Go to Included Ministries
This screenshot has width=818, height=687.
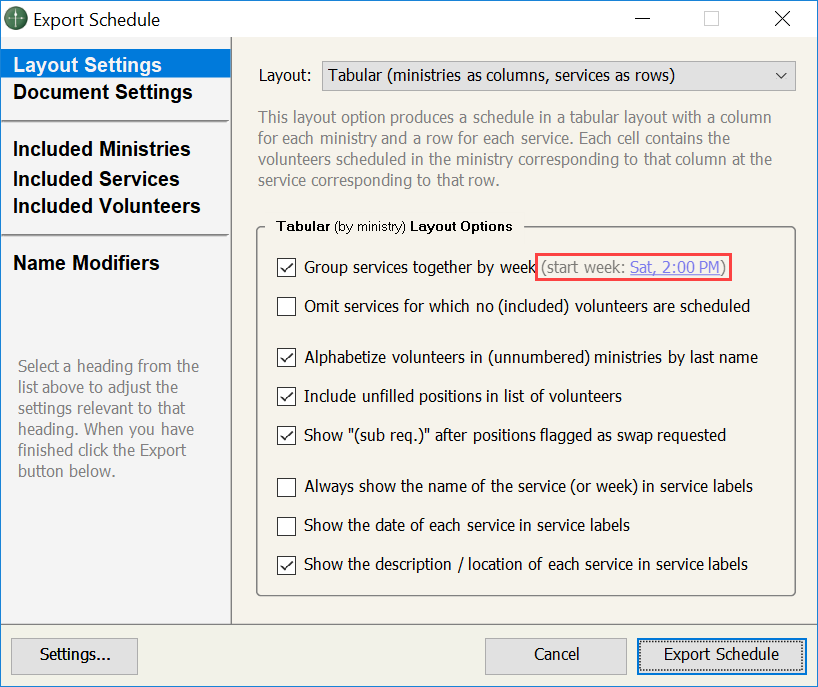tap(101, 149)
